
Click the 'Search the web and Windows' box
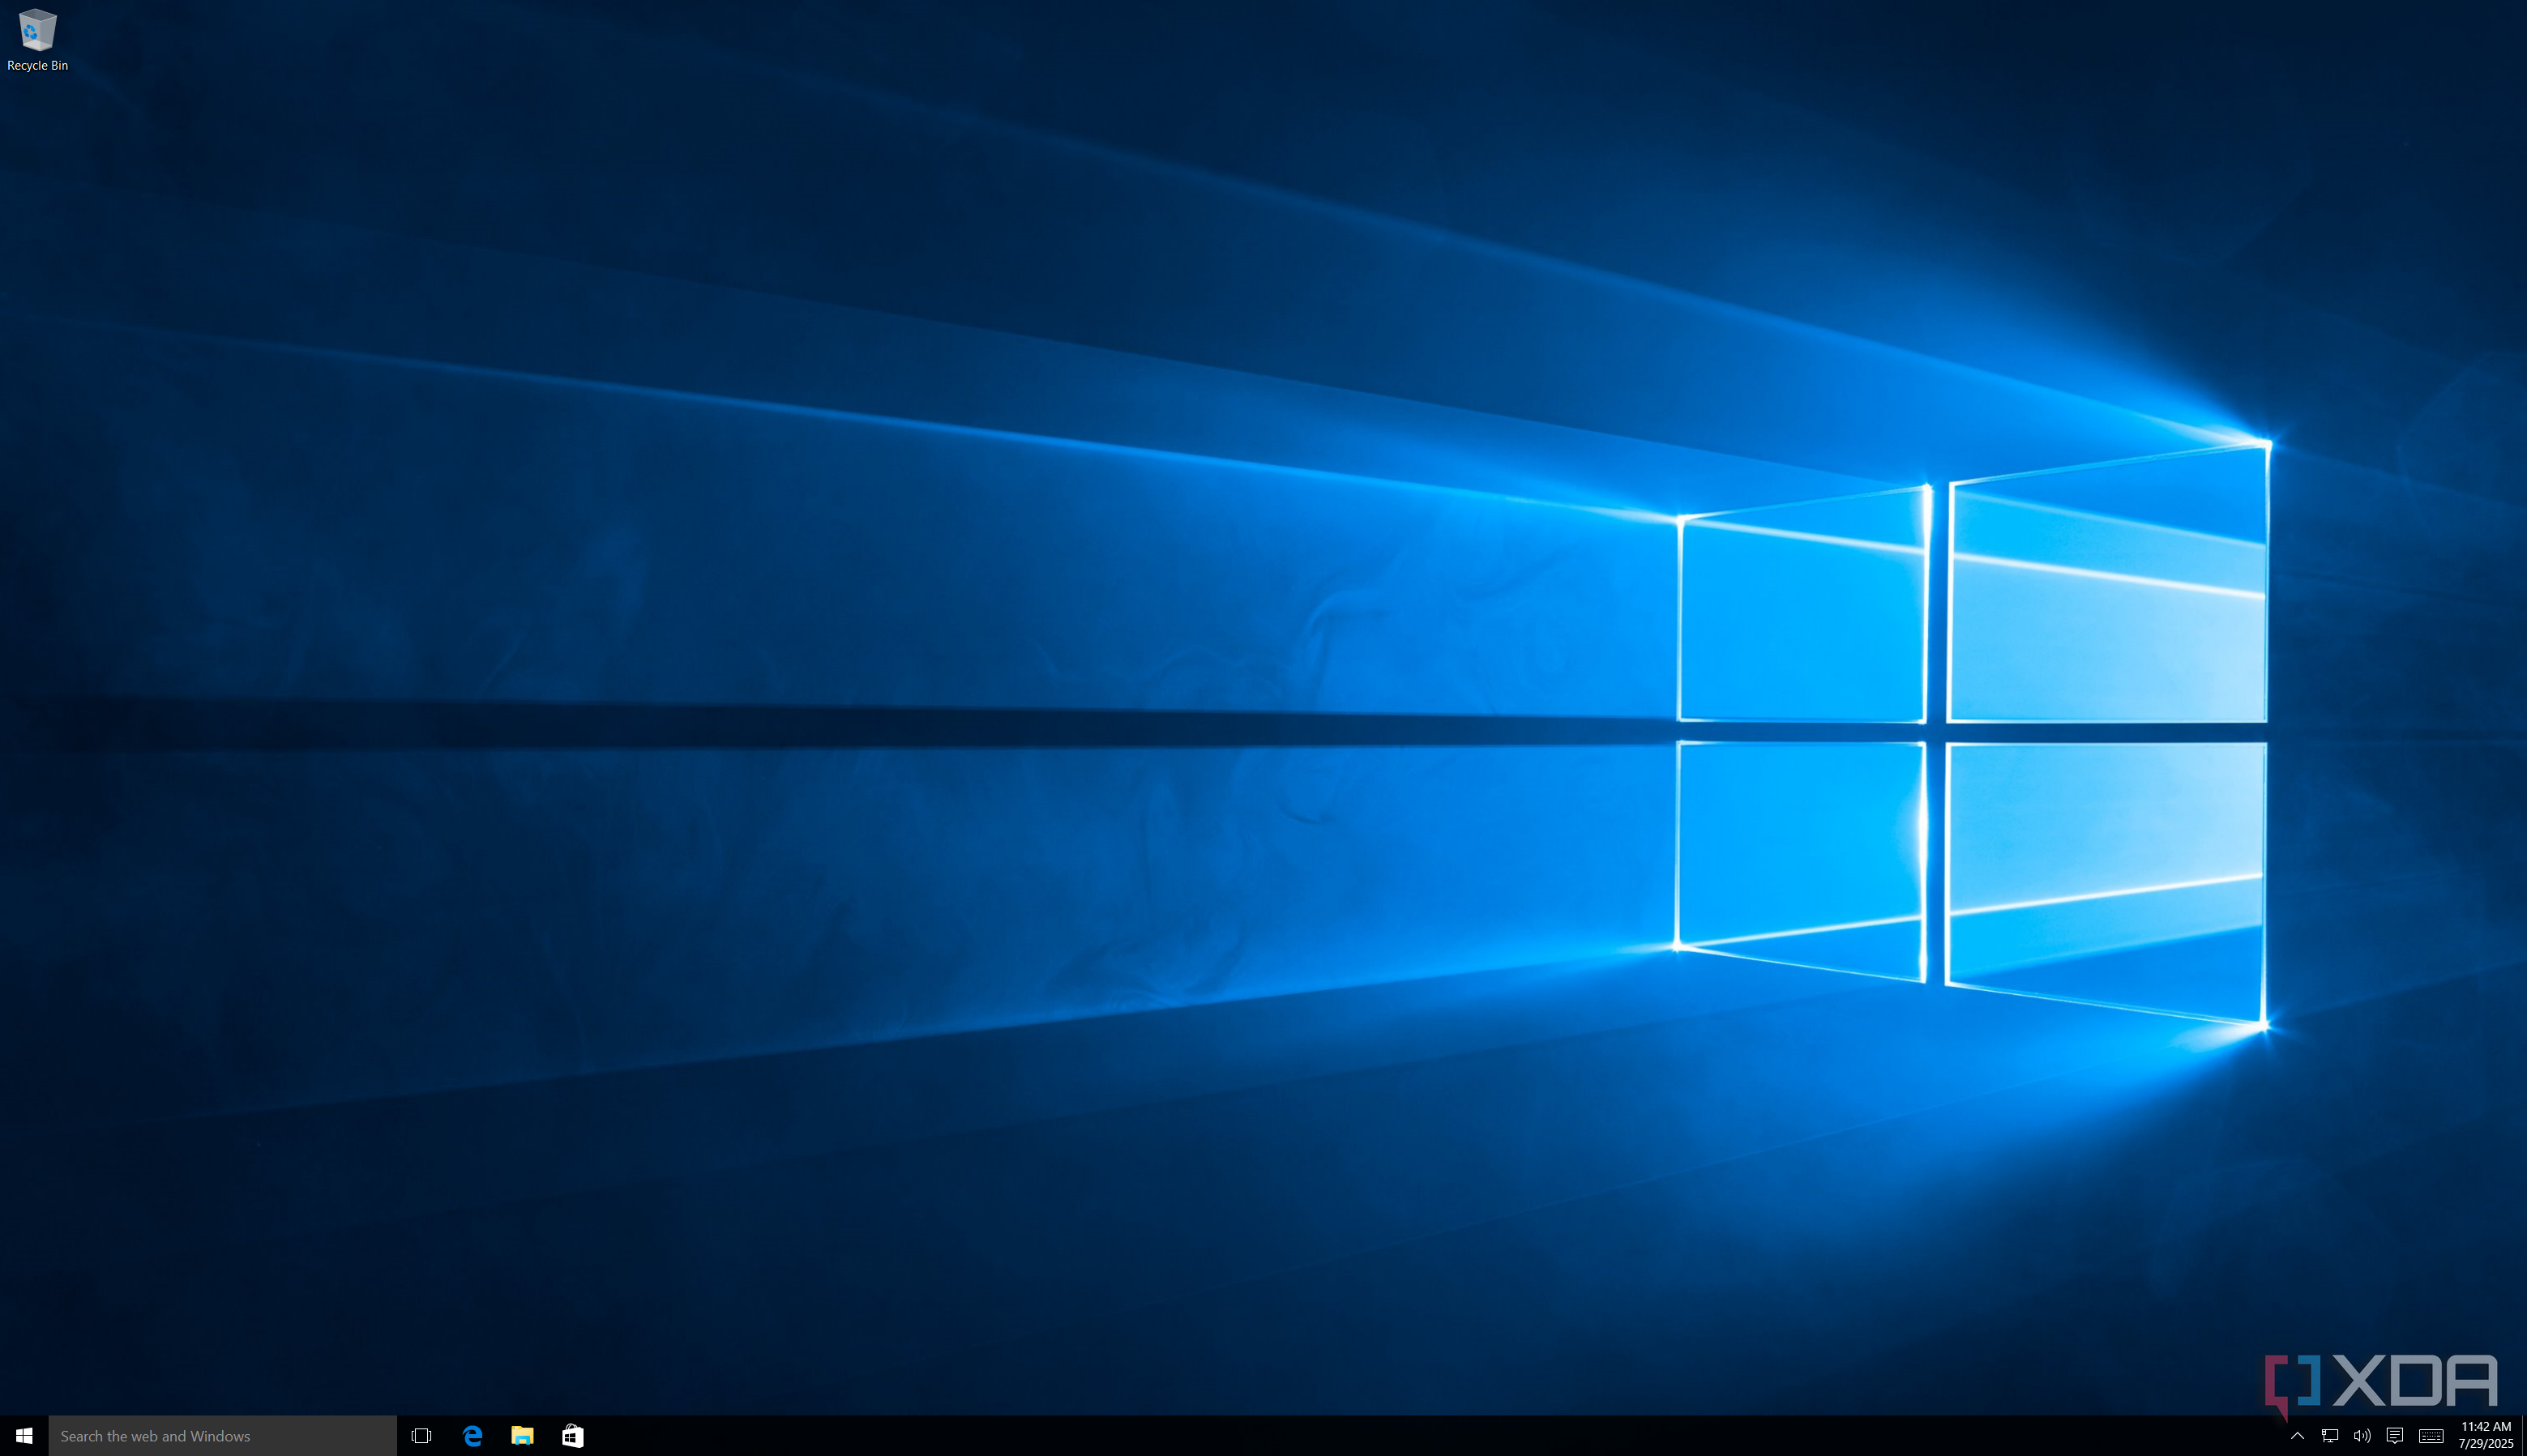click(x=222, y=1436)
